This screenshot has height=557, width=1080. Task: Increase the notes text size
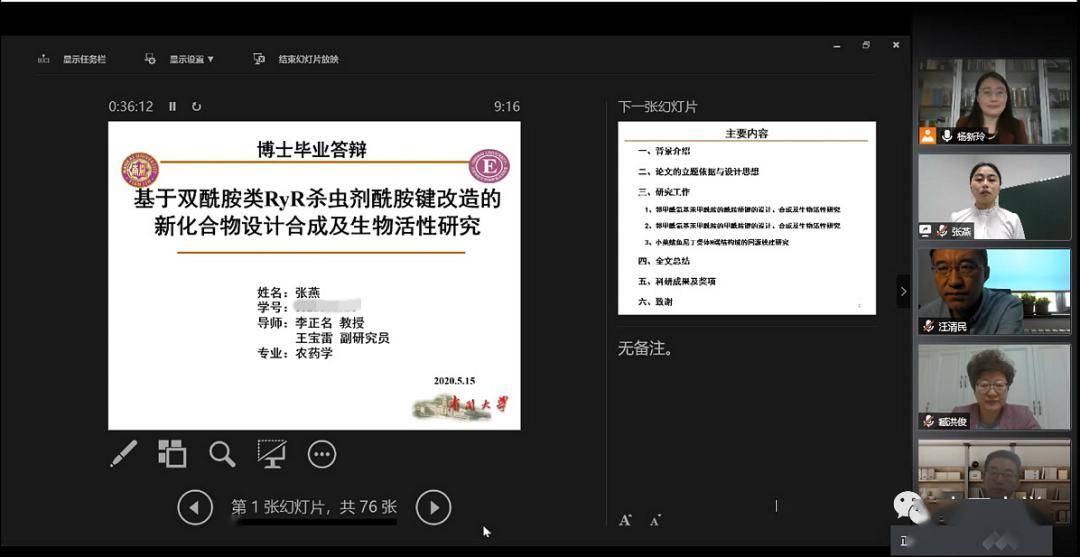[x=625, y=521]
